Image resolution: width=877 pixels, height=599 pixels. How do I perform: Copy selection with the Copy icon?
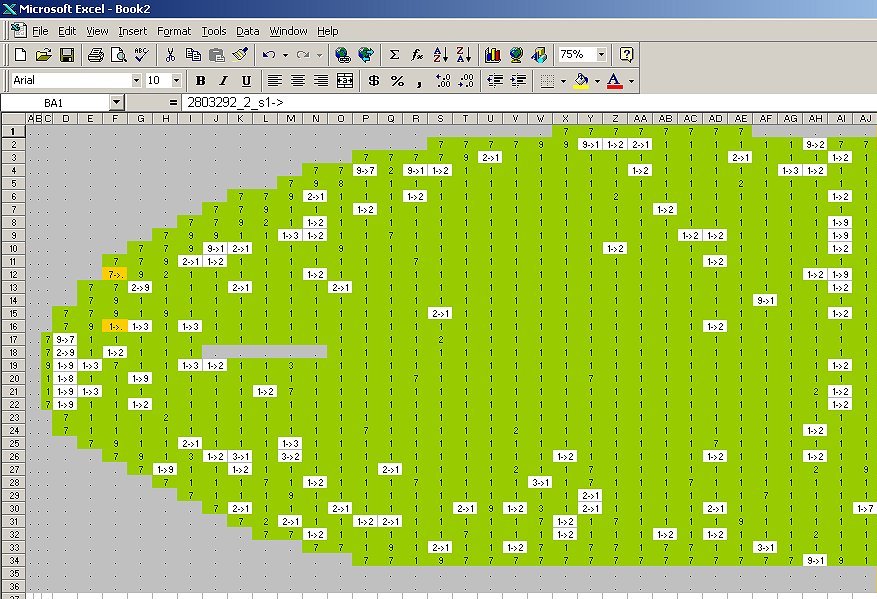tap(193, 55)
